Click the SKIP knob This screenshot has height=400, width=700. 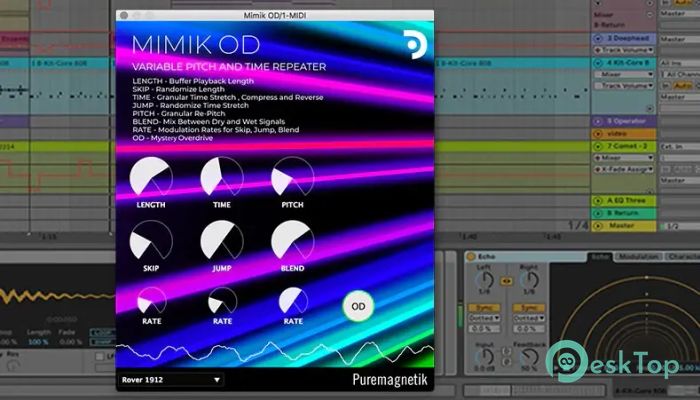(x=151, y=240)
